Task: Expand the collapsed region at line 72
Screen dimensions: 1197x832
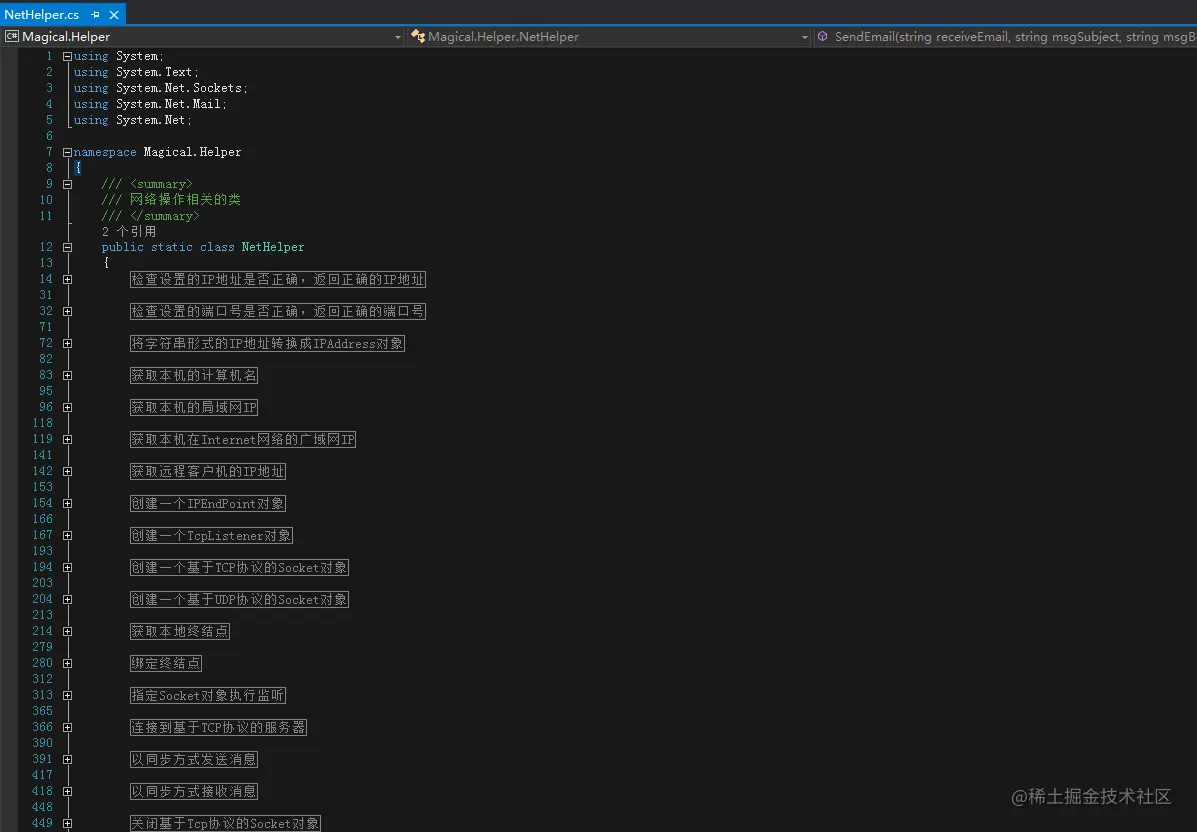Action: [67, 343]
